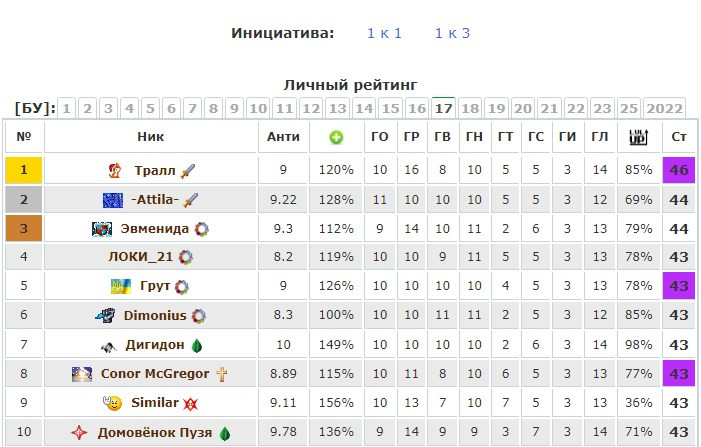Viewport: 701px width, 447px height.
Task: Sort table by Анти column header
Action: 283,137
